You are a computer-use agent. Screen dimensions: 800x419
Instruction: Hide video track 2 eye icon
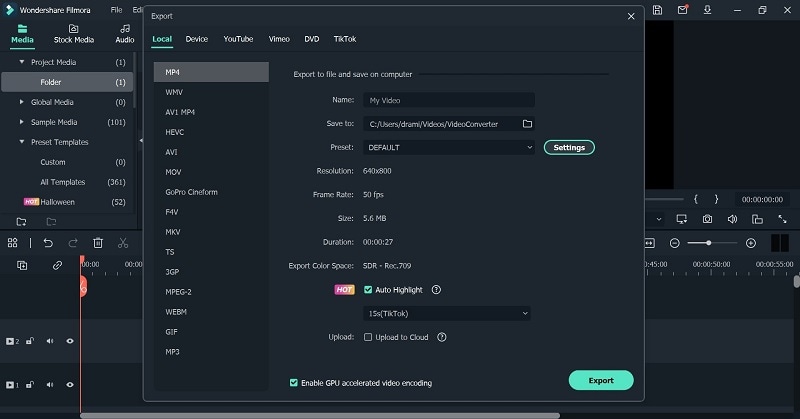pos(70,341)
